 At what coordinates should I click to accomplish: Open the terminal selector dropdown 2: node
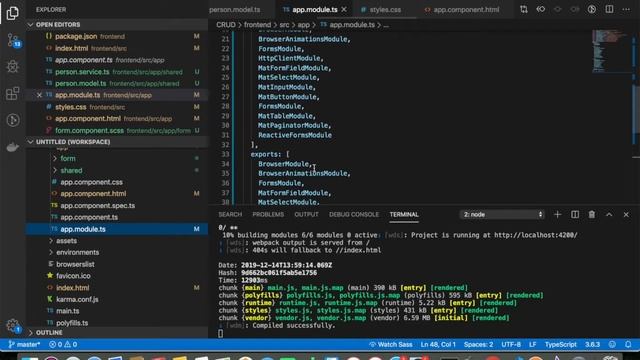coord(502,214)
